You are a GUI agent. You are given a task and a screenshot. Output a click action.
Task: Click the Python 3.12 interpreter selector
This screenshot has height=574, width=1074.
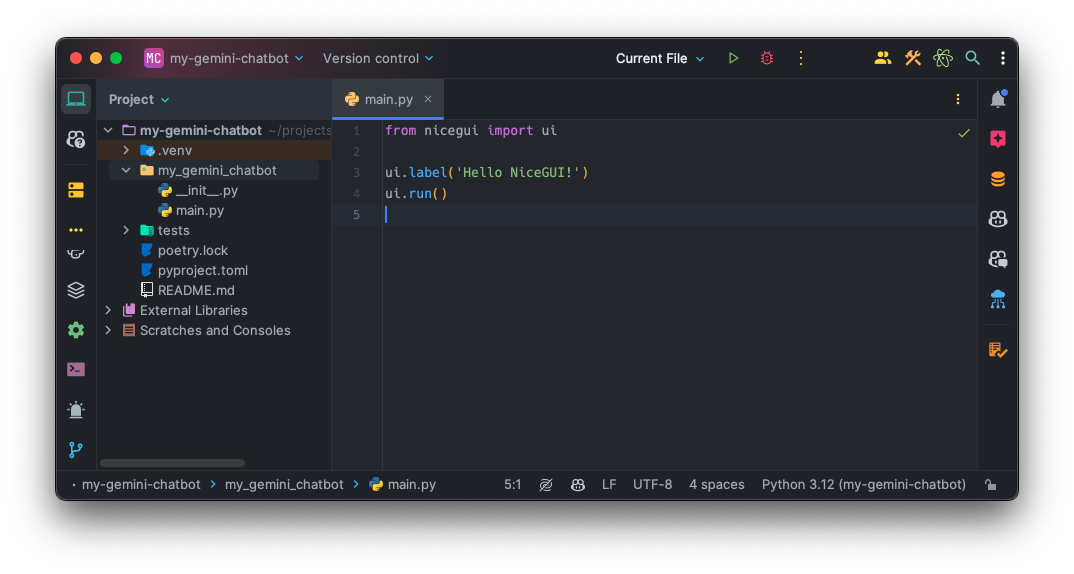[x=863, y=485]
